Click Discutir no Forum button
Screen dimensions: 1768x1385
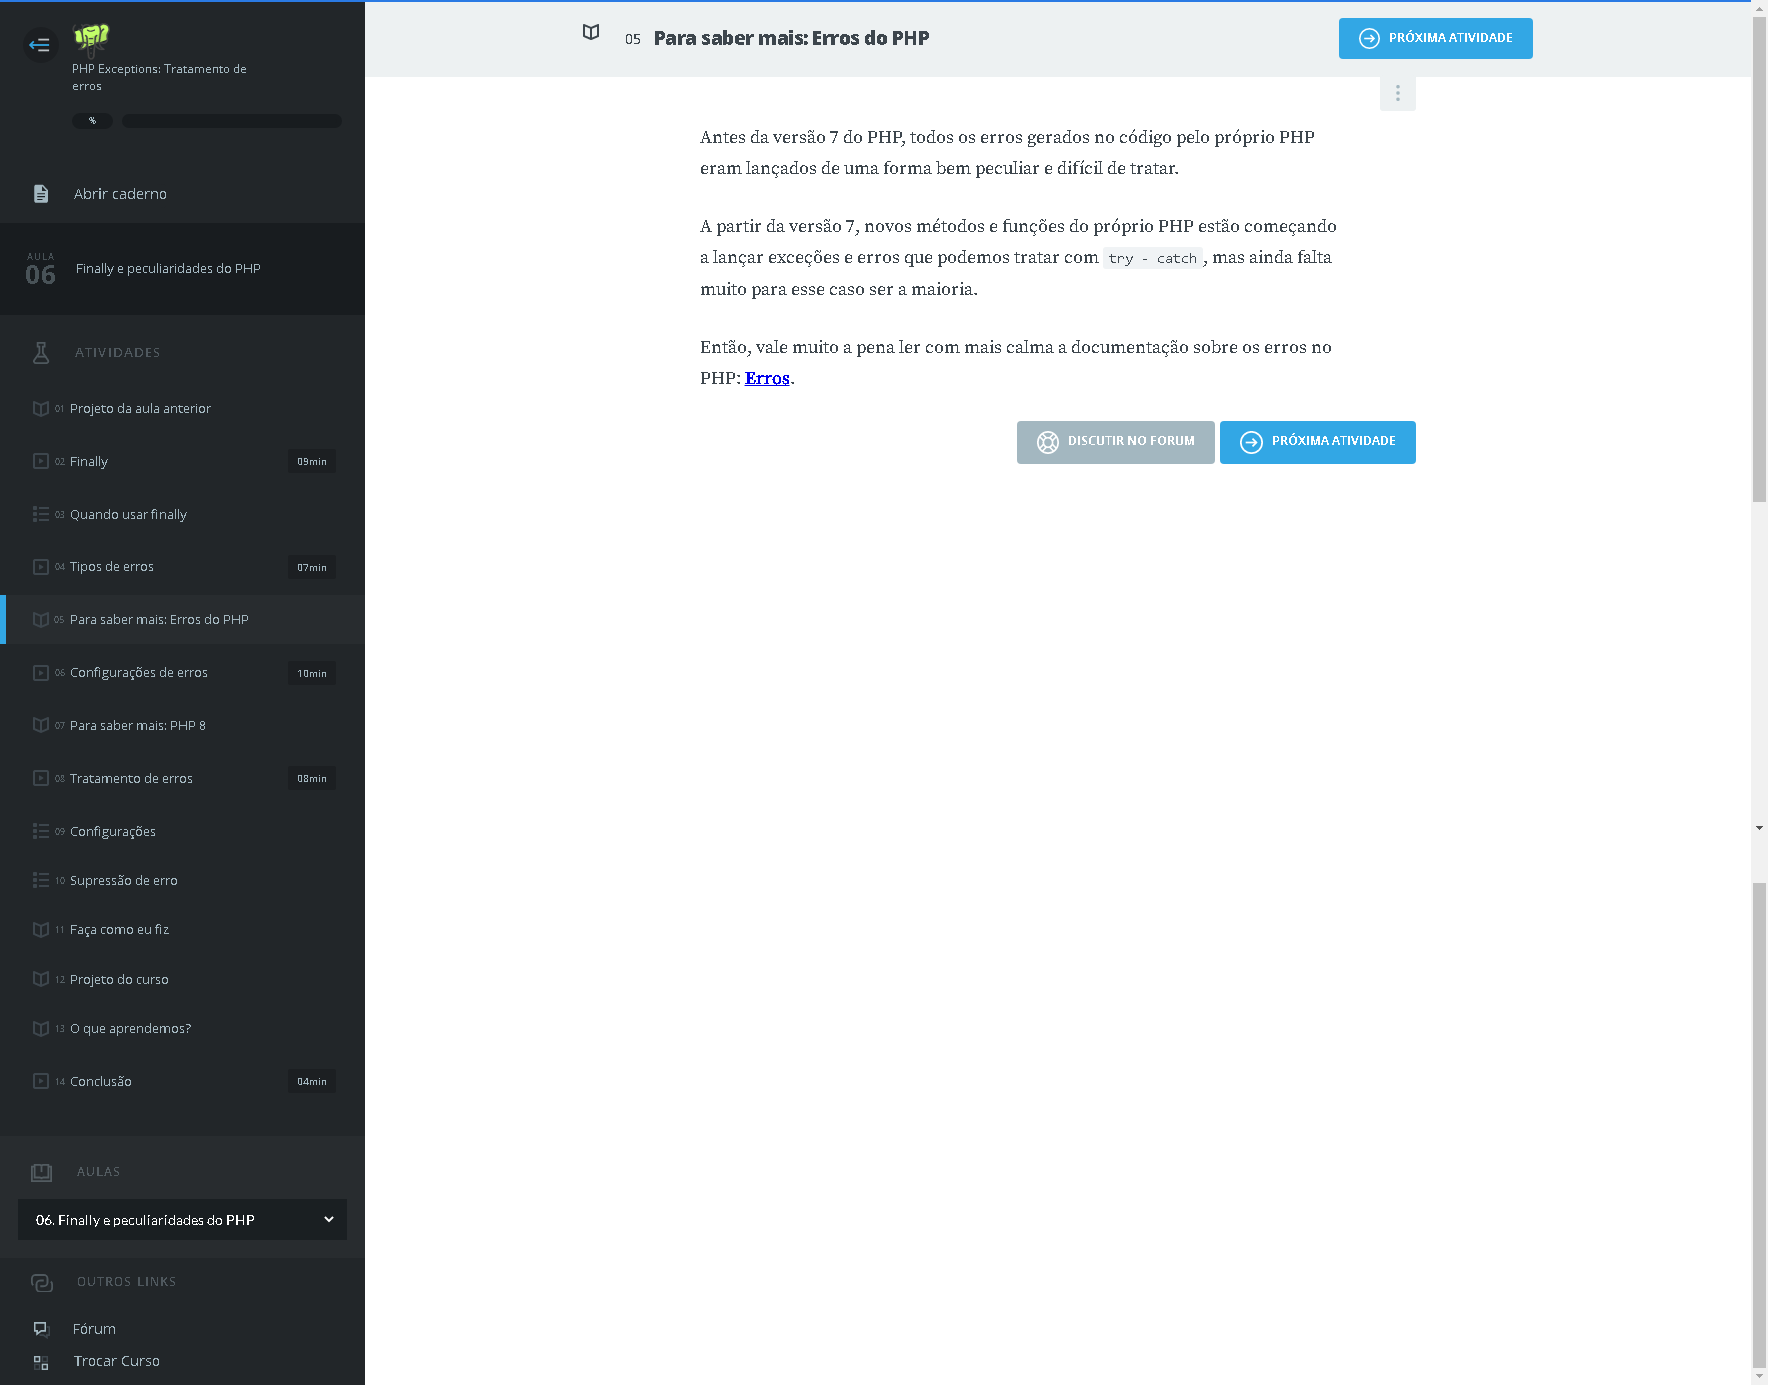point(1115,442)
